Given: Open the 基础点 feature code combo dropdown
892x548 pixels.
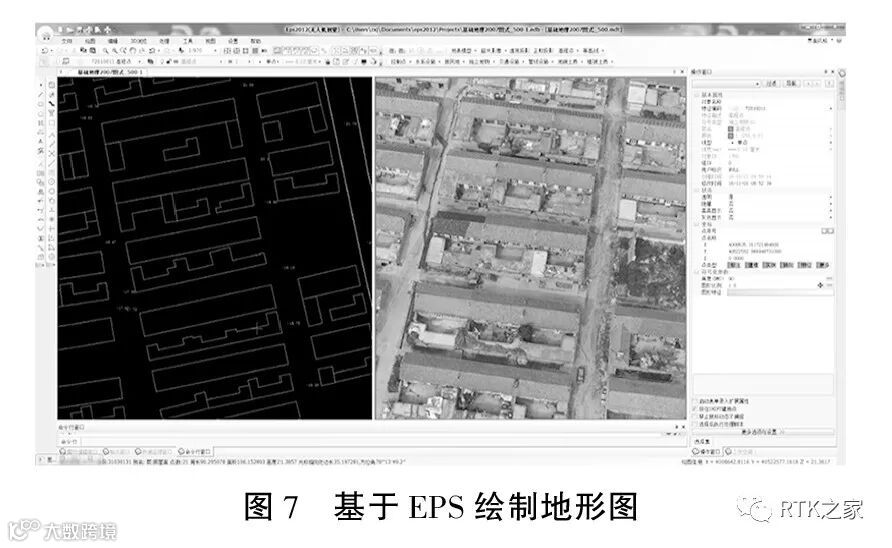Looking at the screenshot, I should click(x=141, y=61).
